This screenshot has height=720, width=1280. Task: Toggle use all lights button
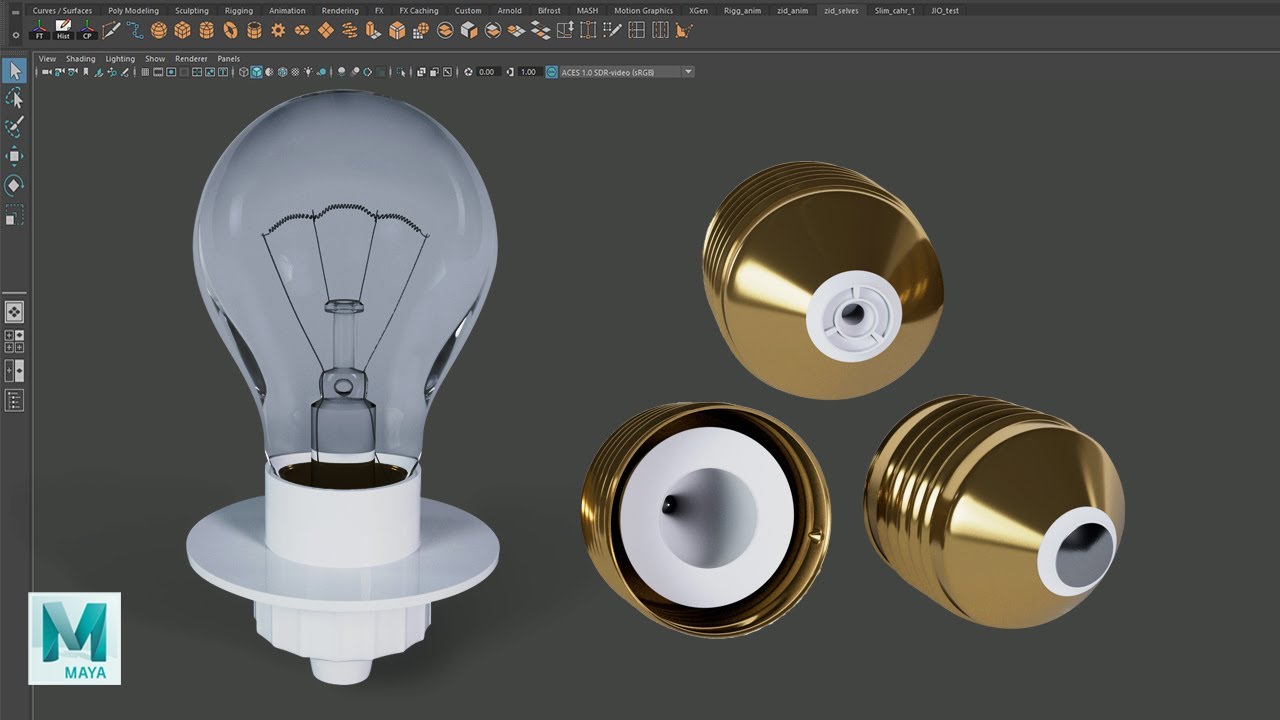pos(309,72)
